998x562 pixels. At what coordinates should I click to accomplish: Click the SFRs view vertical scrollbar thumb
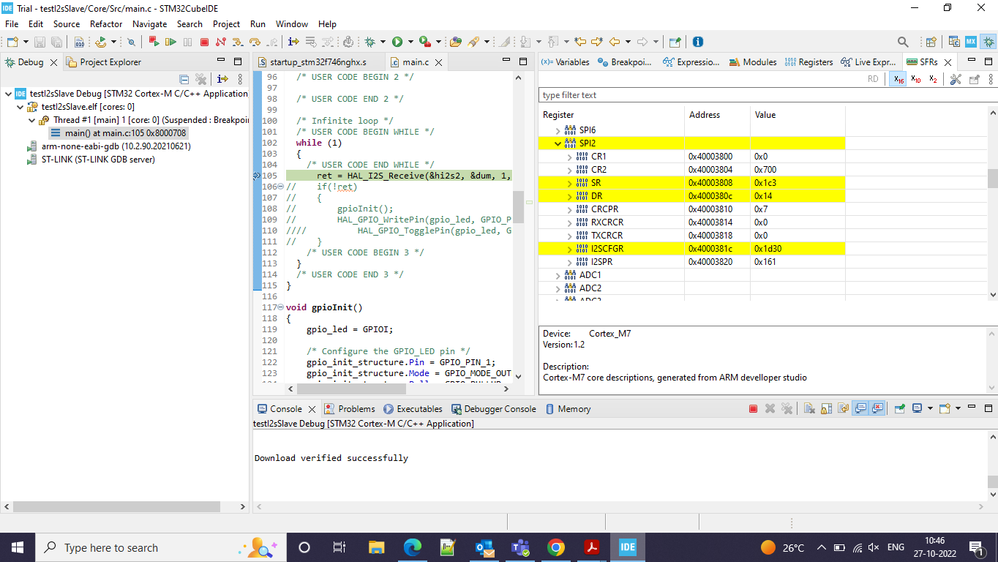click(992, 178)
